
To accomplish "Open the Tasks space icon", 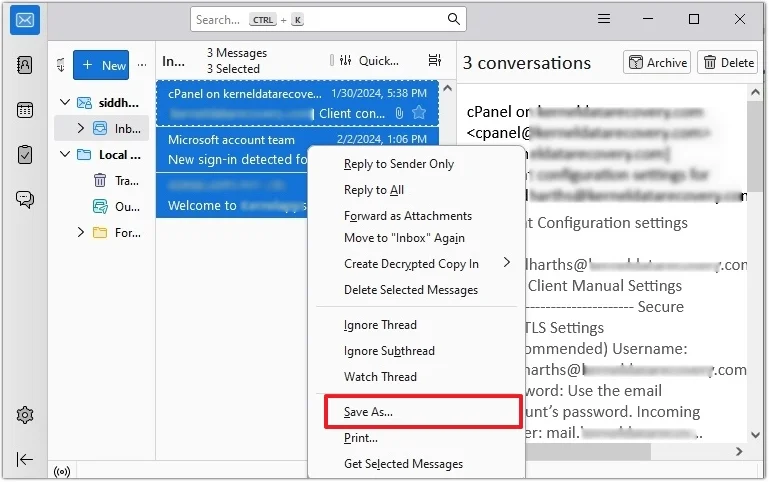I will click(x=25, y=154).
